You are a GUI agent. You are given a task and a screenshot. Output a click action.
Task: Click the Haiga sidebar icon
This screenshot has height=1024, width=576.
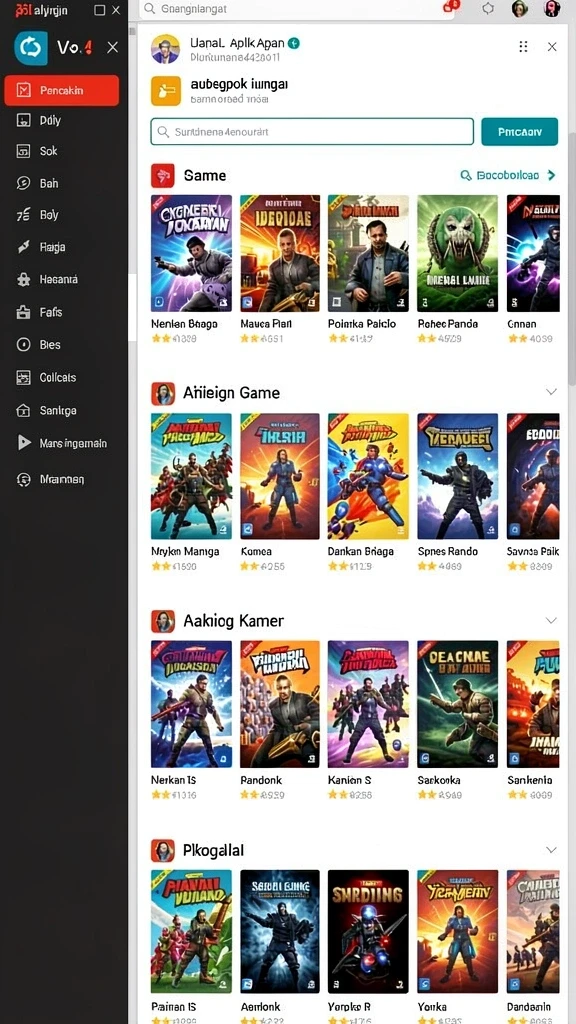coord(24,247)
